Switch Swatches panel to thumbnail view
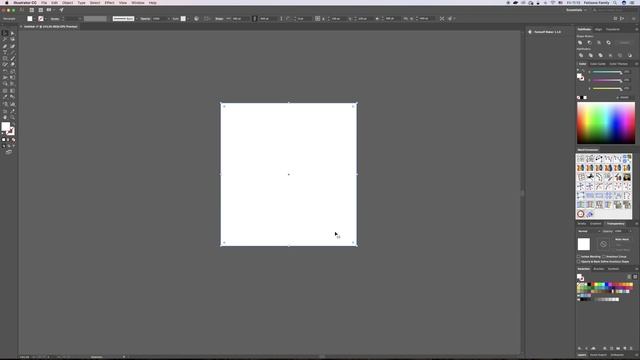The image size is (640, 360). (x=635, y=277)
